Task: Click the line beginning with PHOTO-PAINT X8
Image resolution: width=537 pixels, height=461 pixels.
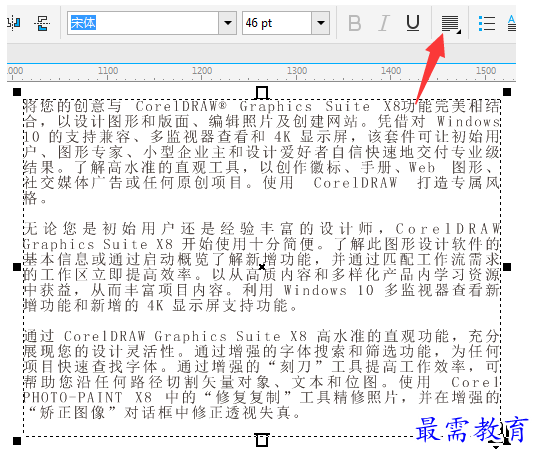Action: 262,397
